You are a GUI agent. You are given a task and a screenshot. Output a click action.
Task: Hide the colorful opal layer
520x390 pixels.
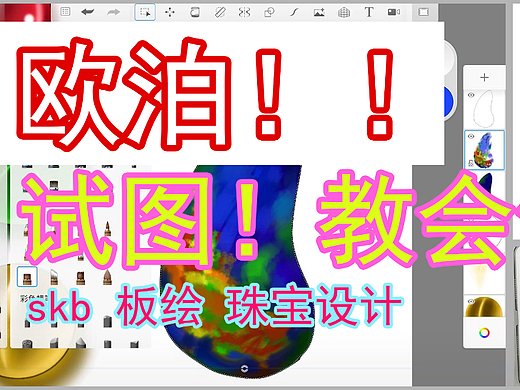[x=471, y=136]
